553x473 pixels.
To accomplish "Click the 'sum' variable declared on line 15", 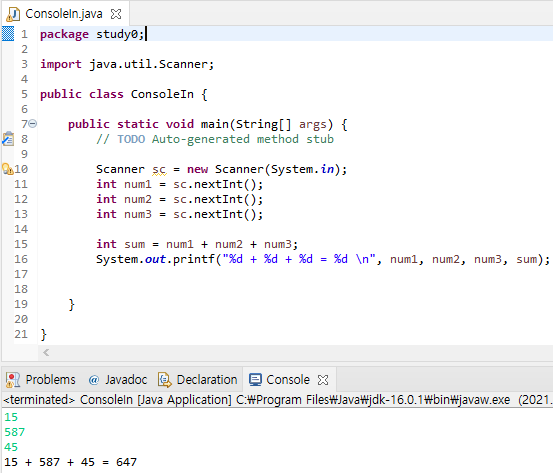I will [x=134, y=244].
